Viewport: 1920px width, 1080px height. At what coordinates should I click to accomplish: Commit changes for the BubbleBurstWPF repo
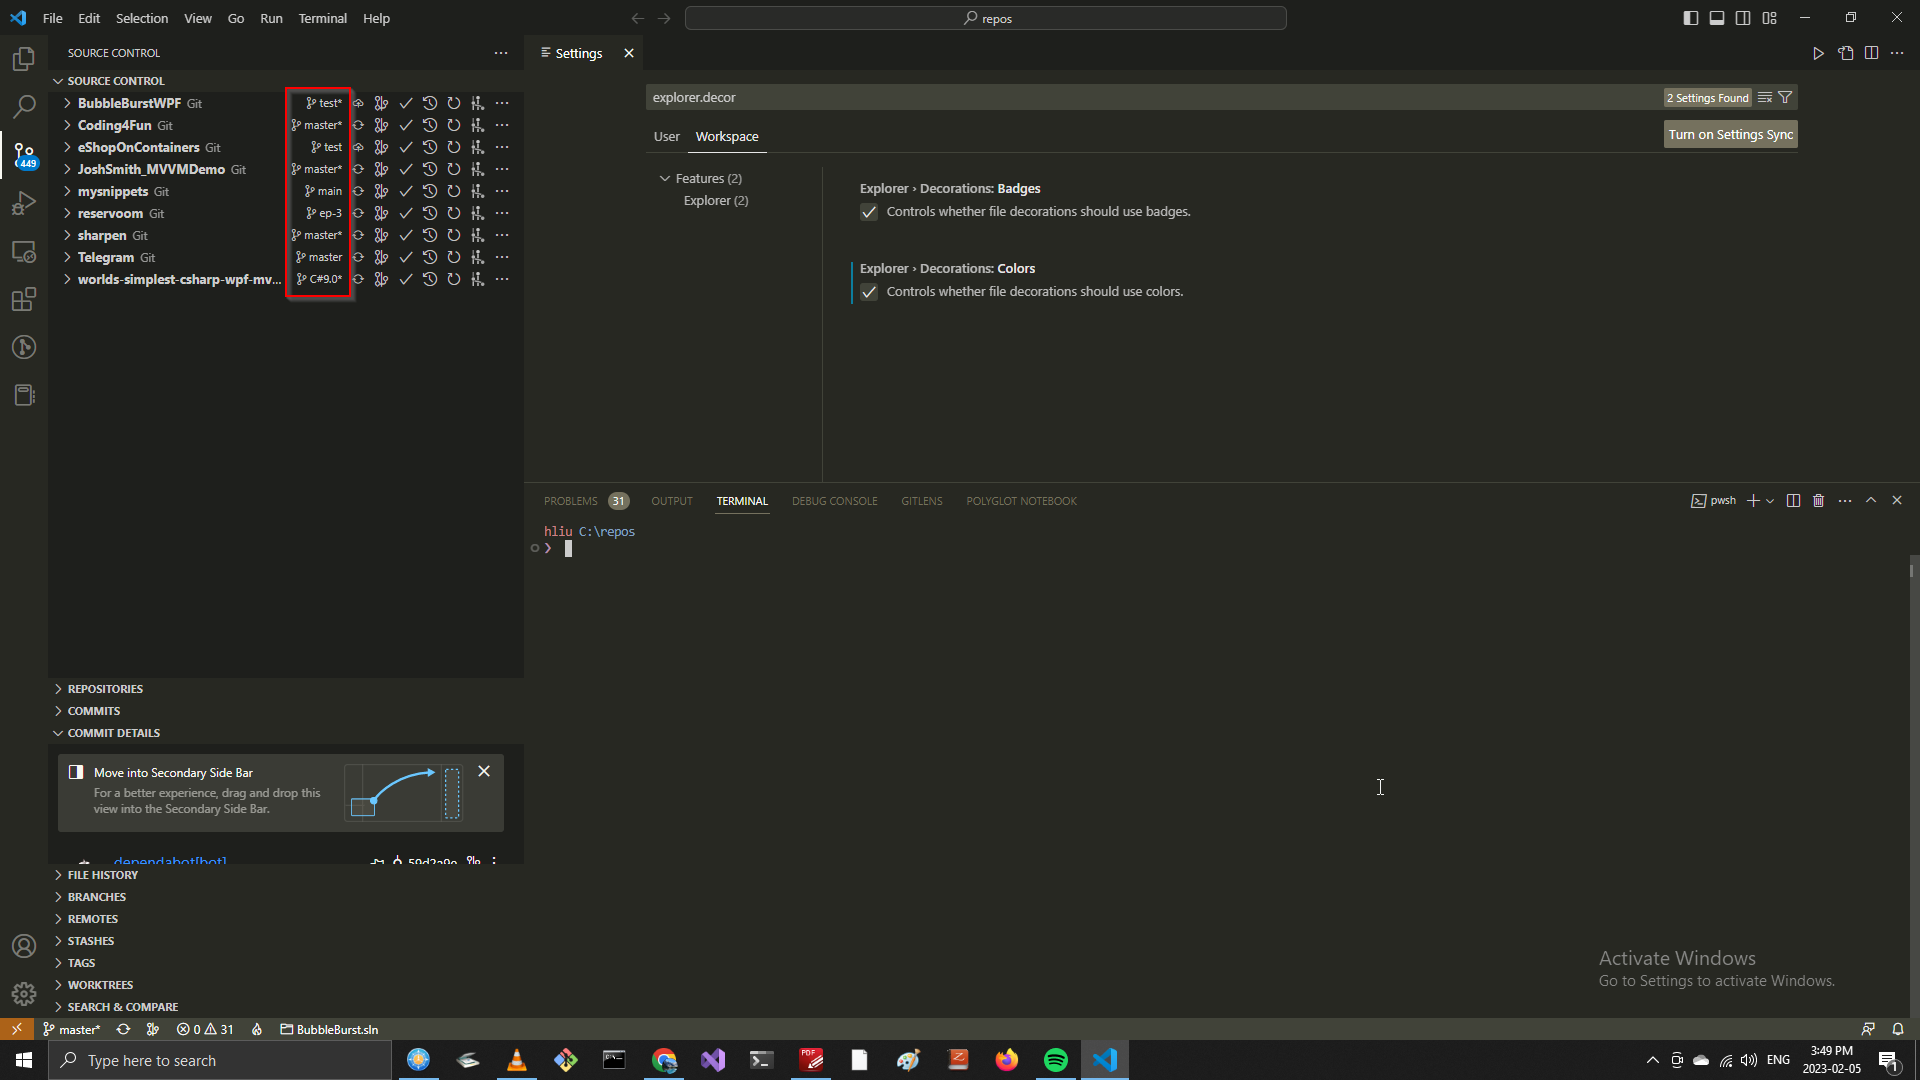(406, 103)
